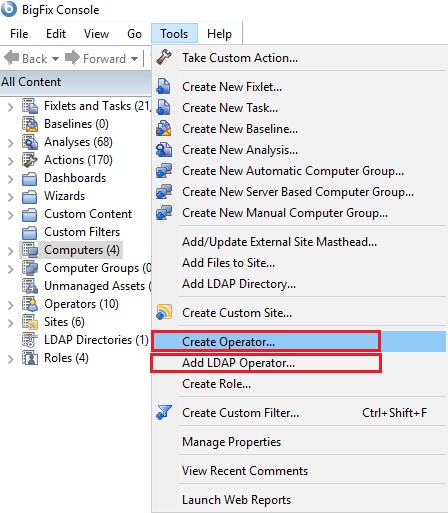Click the Create New Baseline icon
The height and width of the screenshot is (513, 448).
point(164,129)
